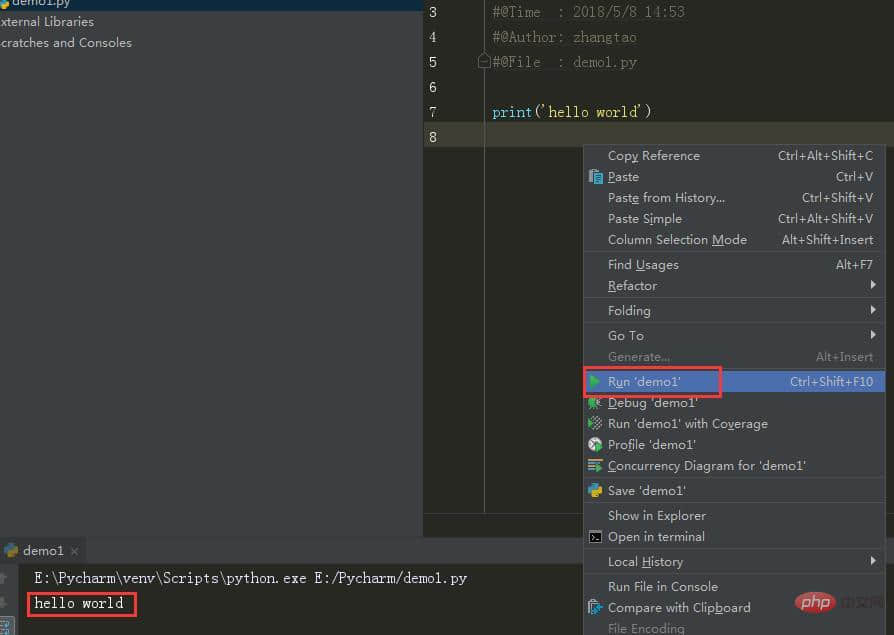Choose Paste from History...
Screen dimensions: 894x635
[734, 198]
